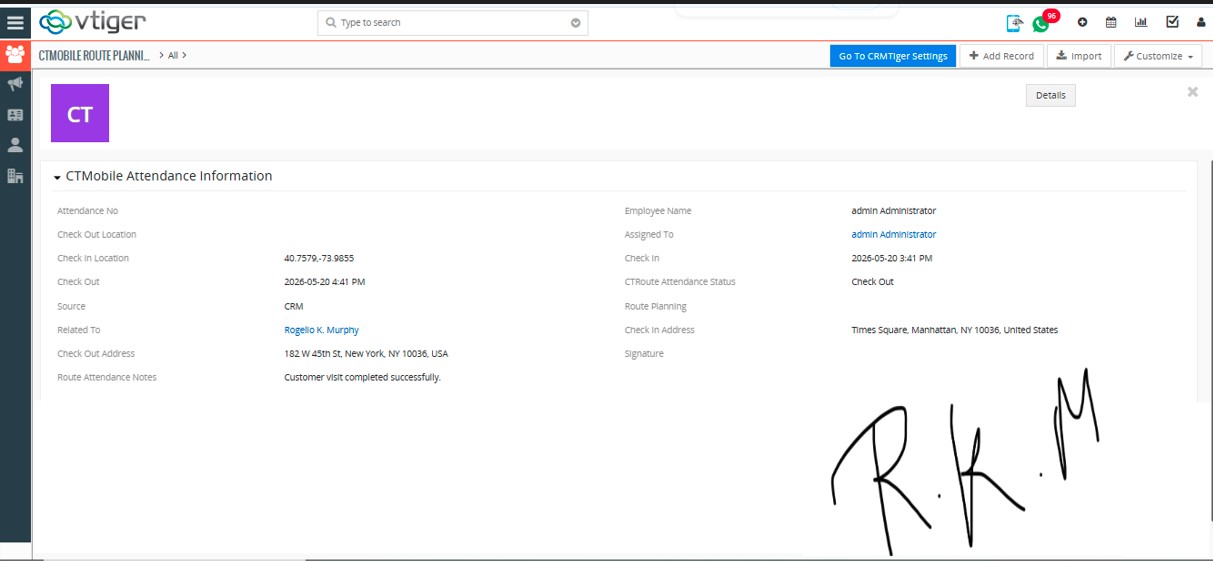1213x562 pixels.
Task: Open the user profile icon
Action: tap(1201, 22)
